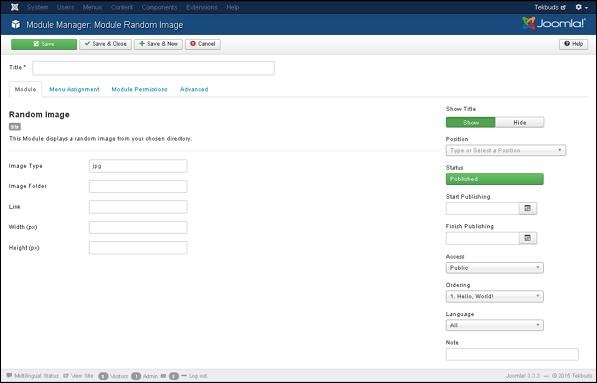Switch to the Menu Assignment tab
This screenshot has height=383, width=597.
coord(74,89)
